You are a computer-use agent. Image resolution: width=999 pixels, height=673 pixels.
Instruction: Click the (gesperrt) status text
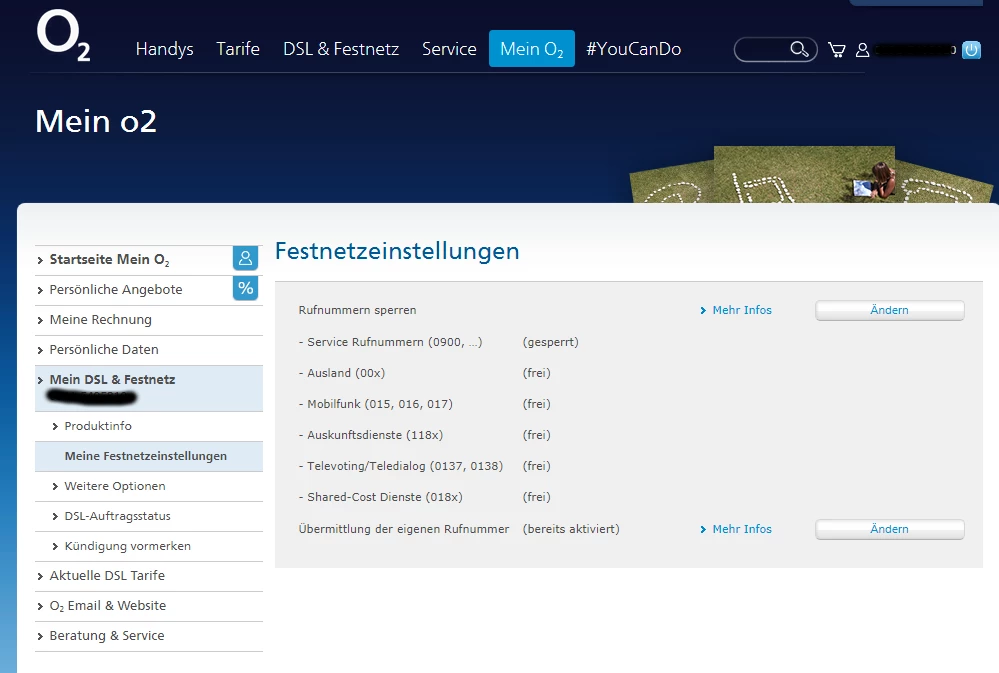(550, 342)
